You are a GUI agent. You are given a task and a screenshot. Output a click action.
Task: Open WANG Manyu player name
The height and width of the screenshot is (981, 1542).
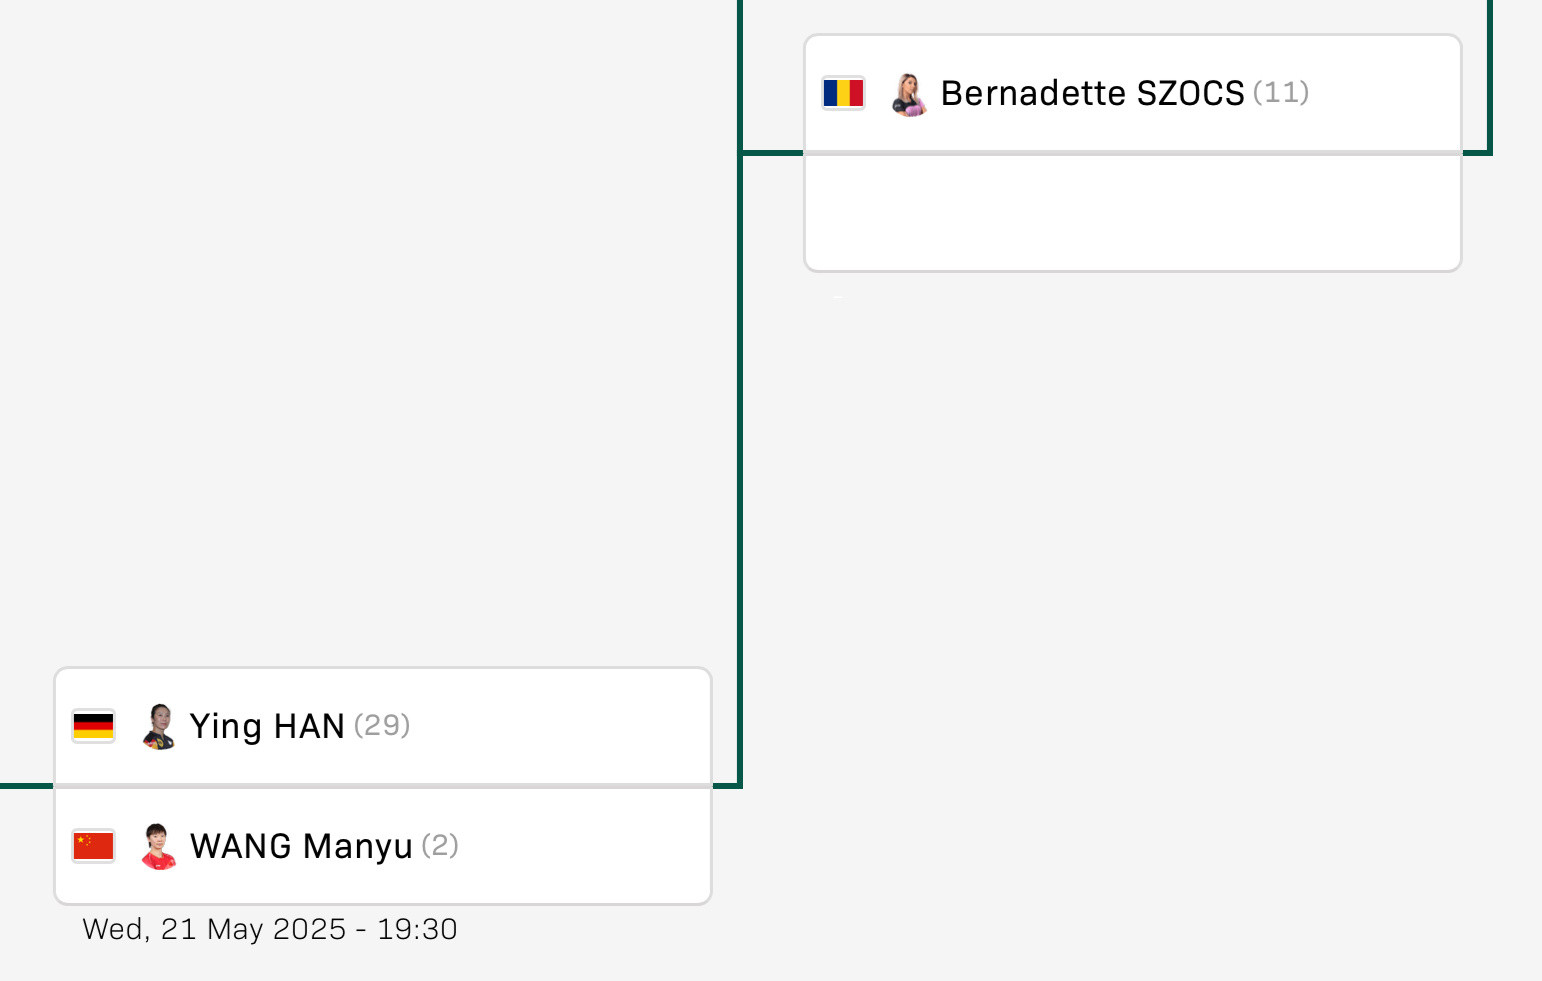pos(301,846)
